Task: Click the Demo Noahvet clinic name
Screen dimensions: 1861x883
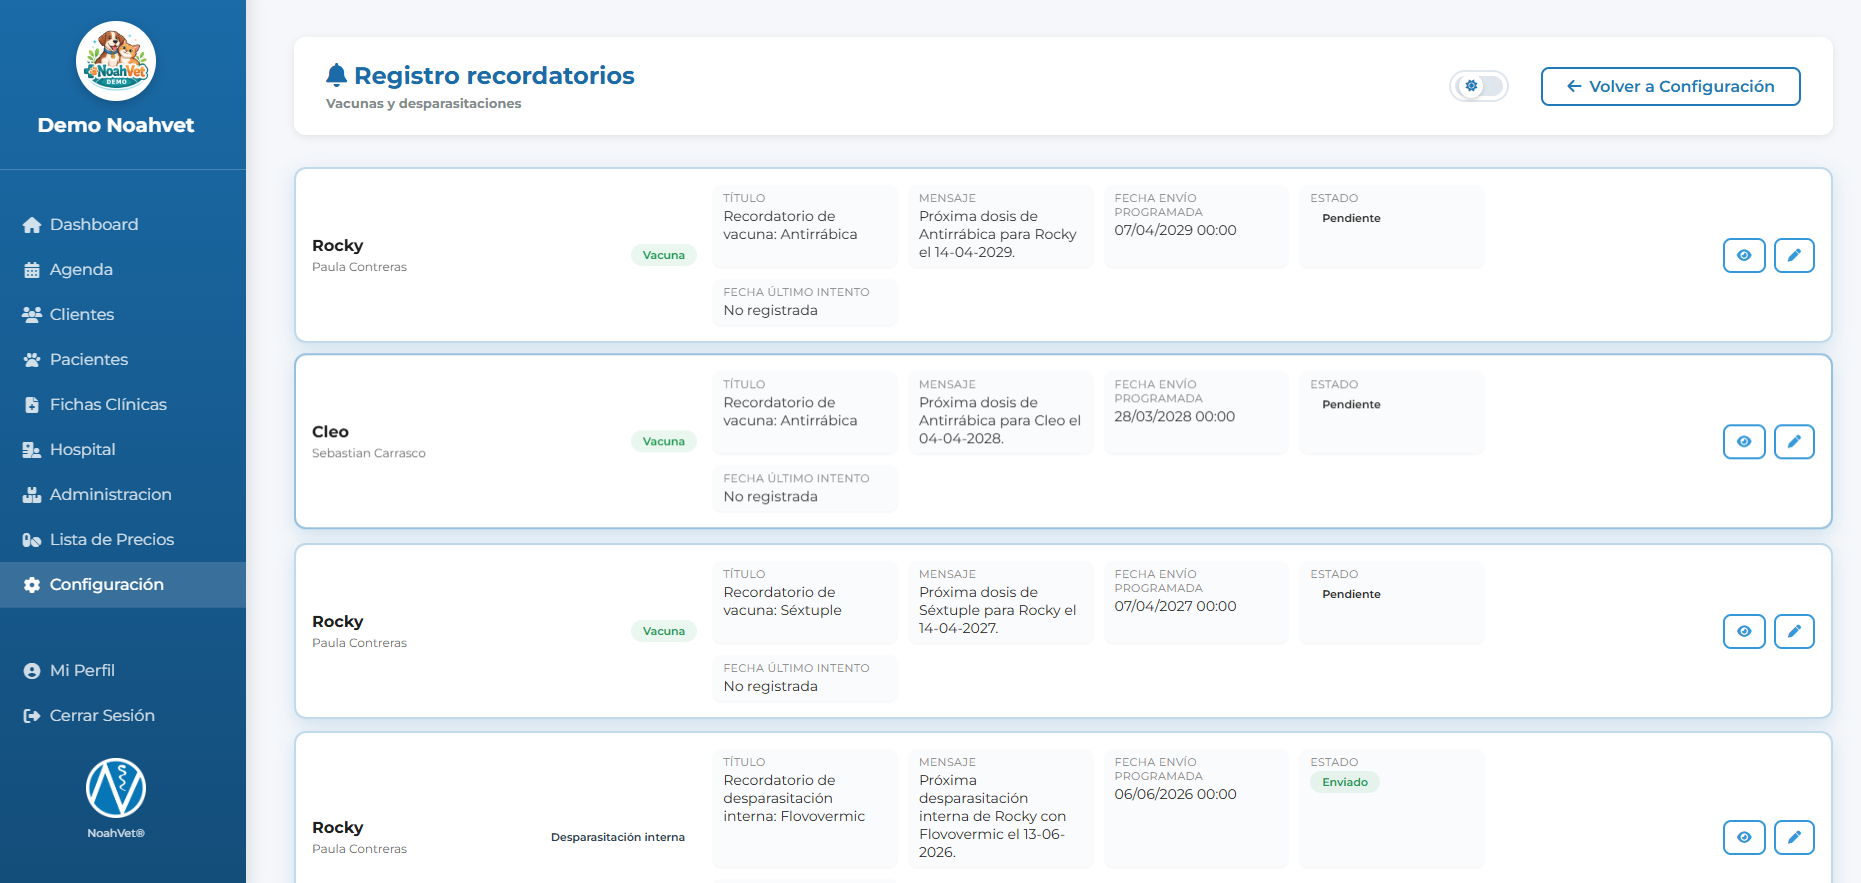Action: point(116,125)
